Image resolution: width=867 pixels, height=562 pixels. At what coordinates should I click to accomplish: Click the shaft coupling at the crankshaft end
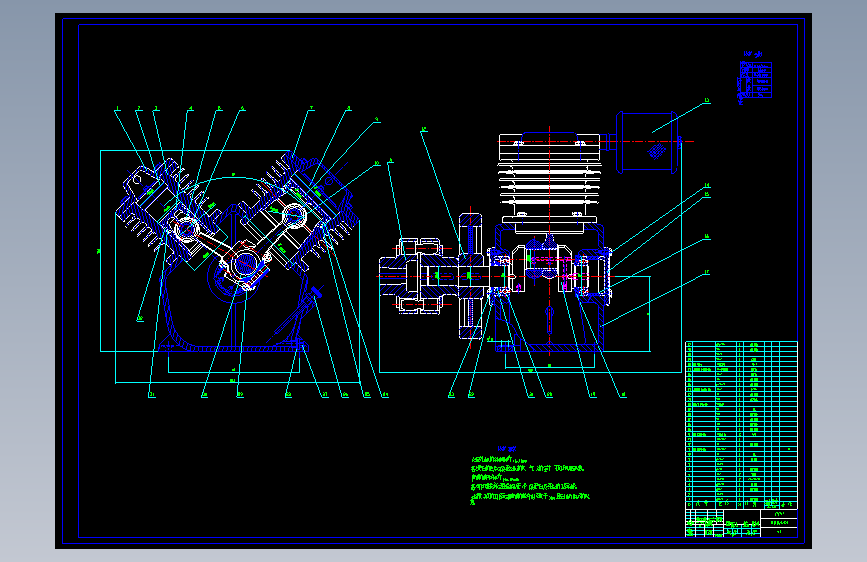tap(419, 275)
